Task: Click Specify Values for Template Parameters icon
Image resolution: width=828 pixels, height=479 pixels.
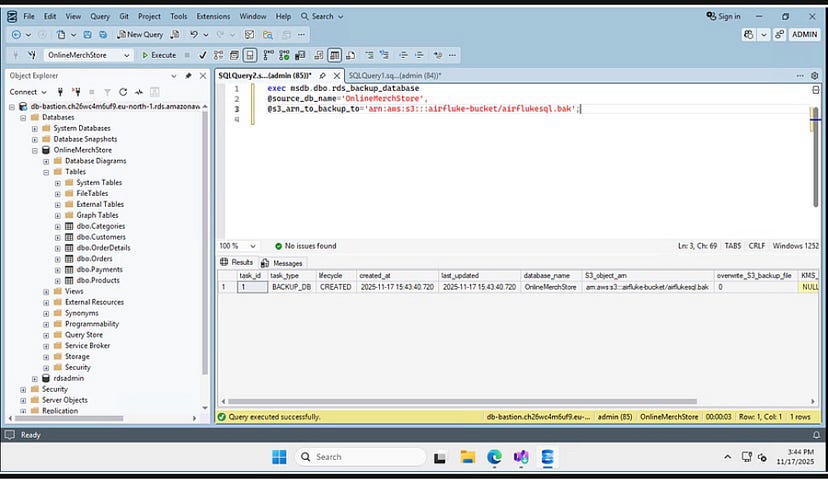Action: point(437,55)
